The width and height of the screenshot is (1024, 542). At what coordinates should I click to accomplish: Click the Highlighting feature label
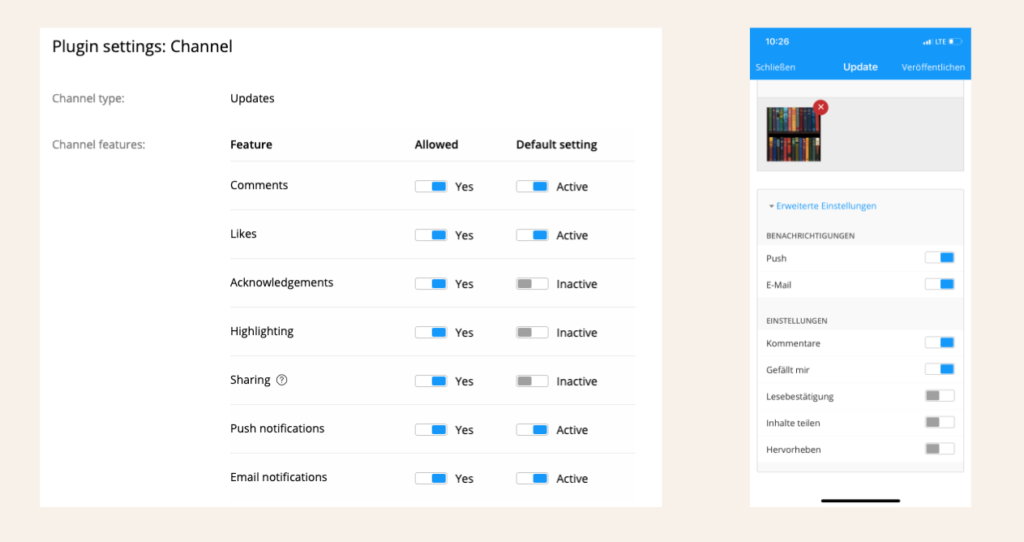tap(262, 331)
